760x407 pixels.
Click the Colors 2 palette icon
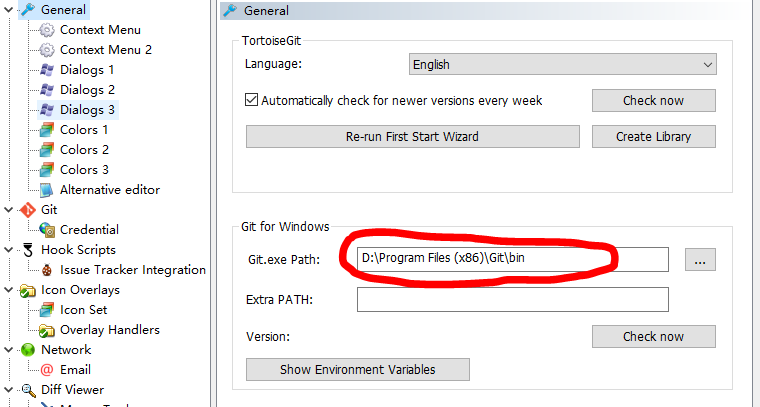47,150
